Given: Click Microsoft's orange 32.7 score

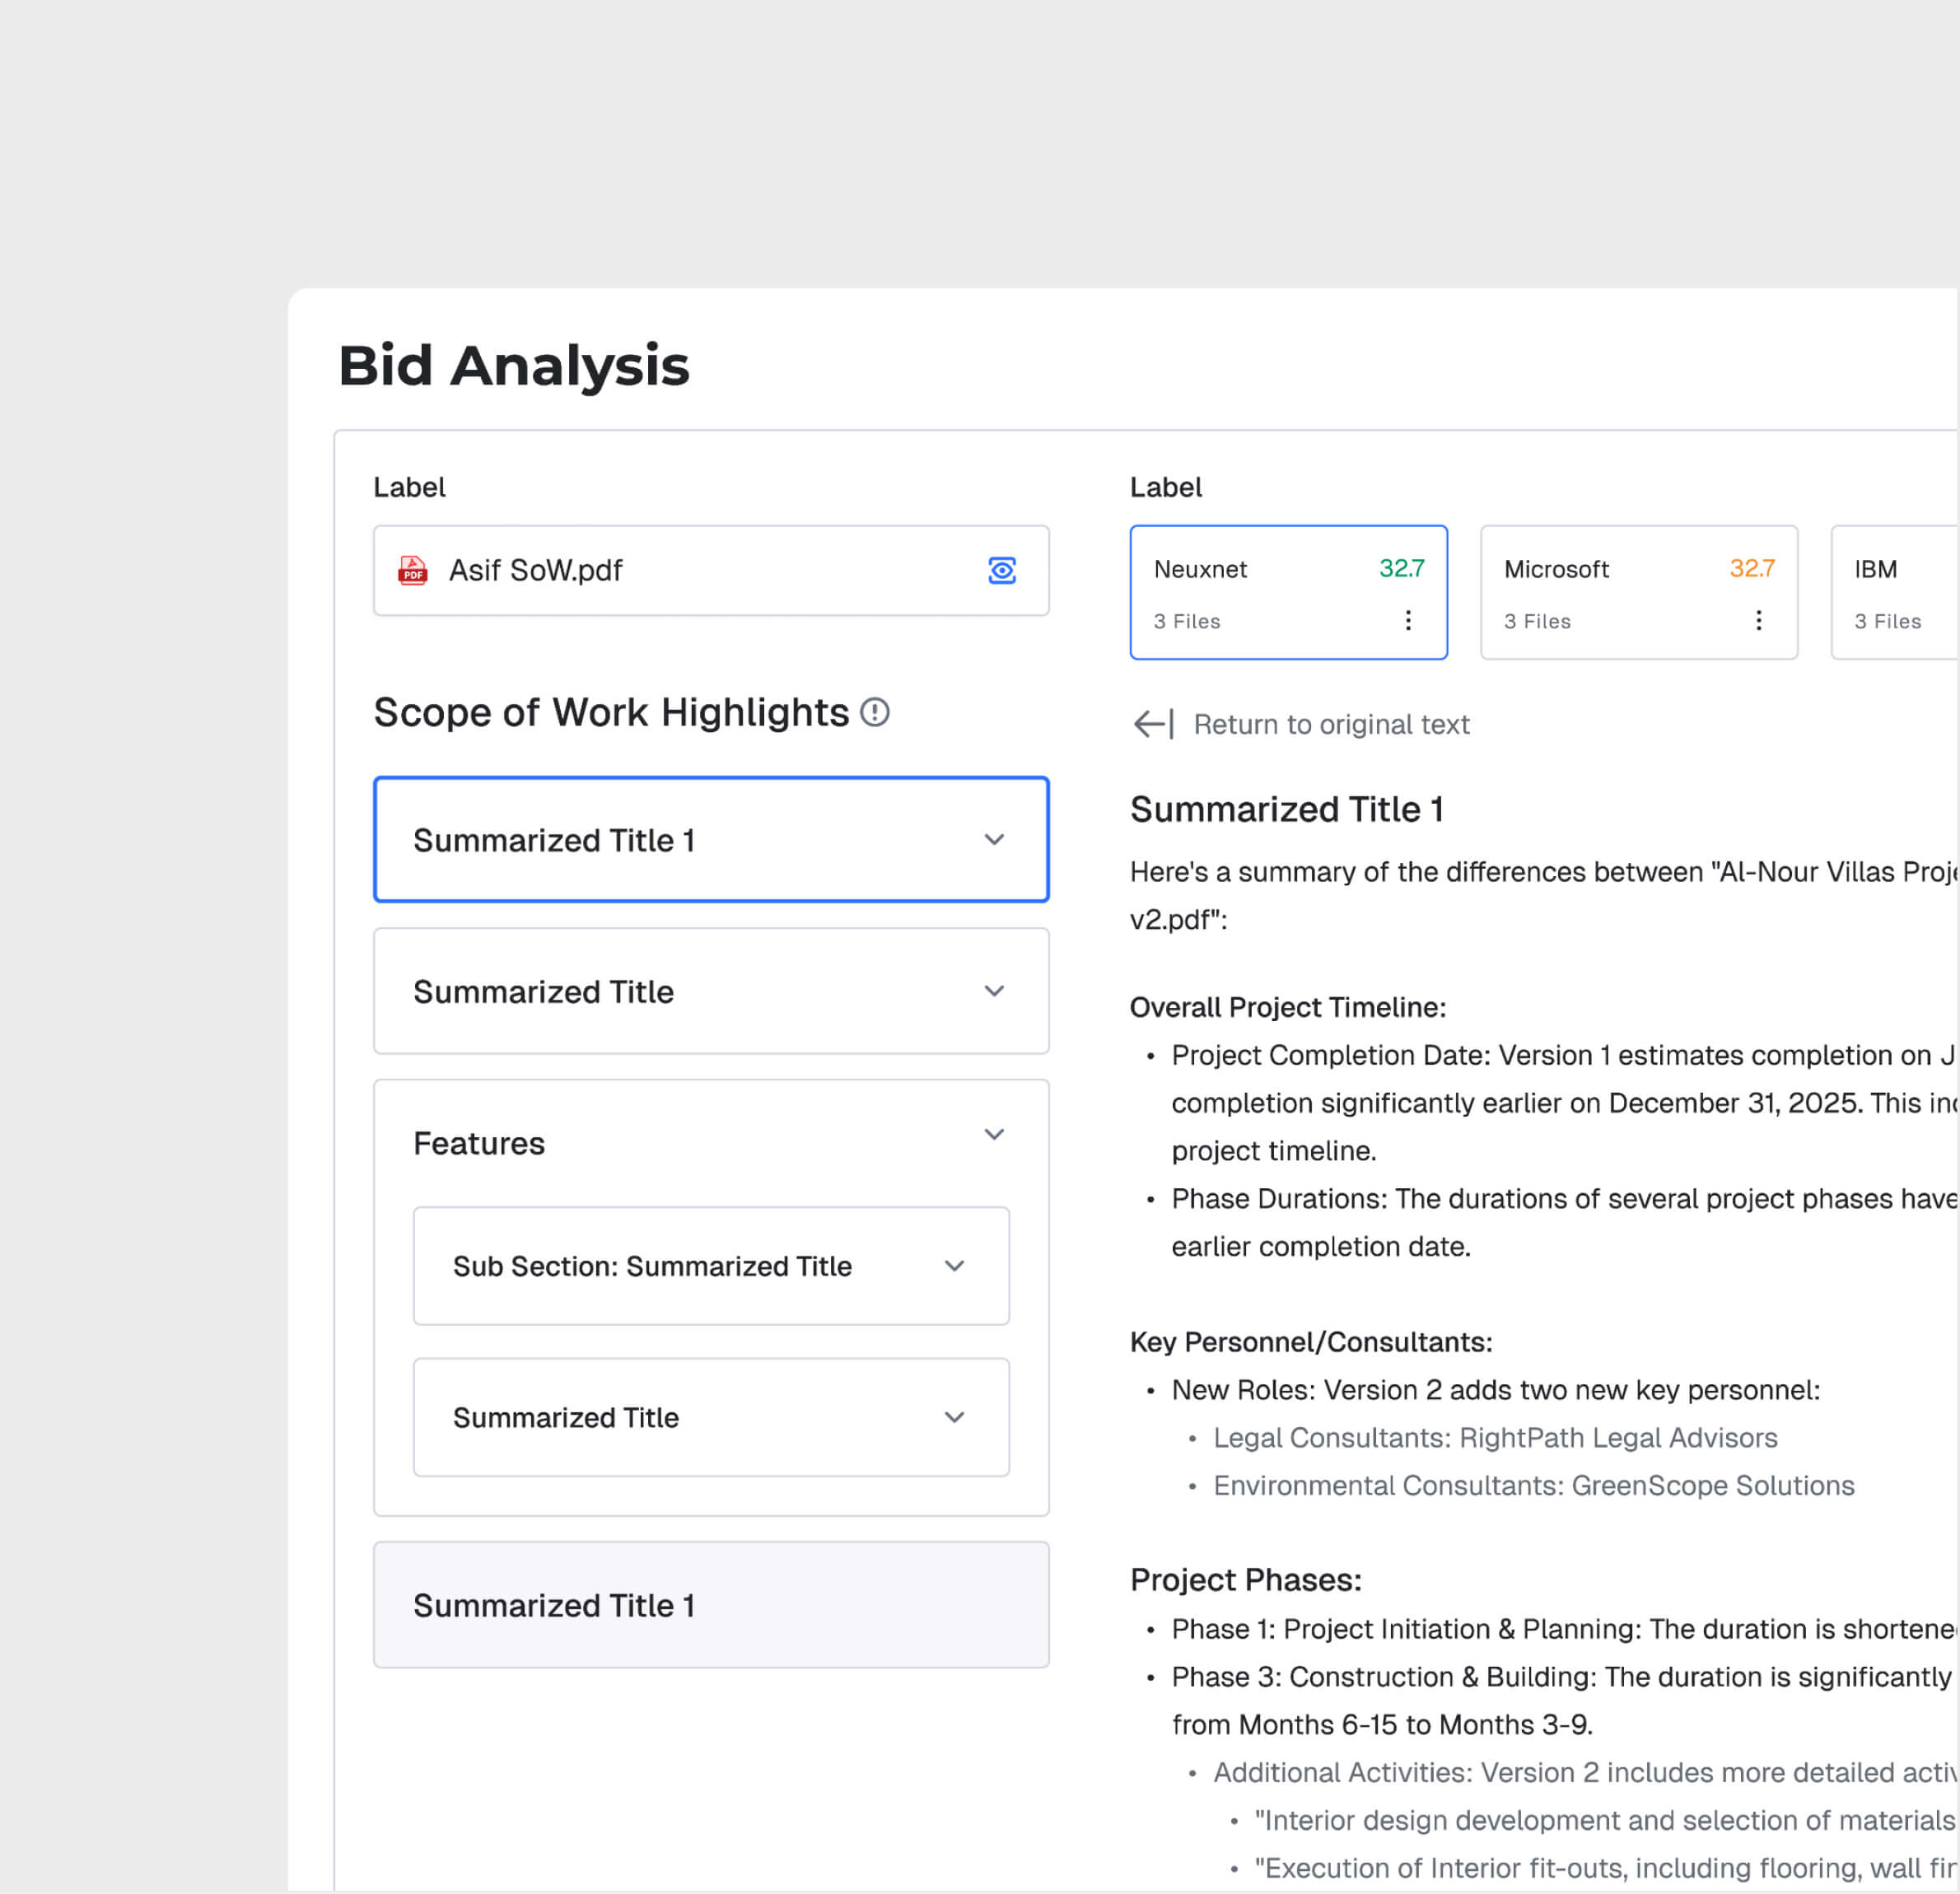Looking at the screenshot, I should 1752,568.
